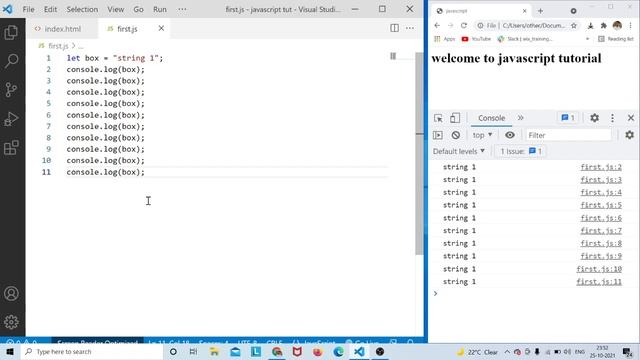Expand more DevTools tabs chevron
The height and width of the screenshot is (360, 640).
(x=520, y=118)
